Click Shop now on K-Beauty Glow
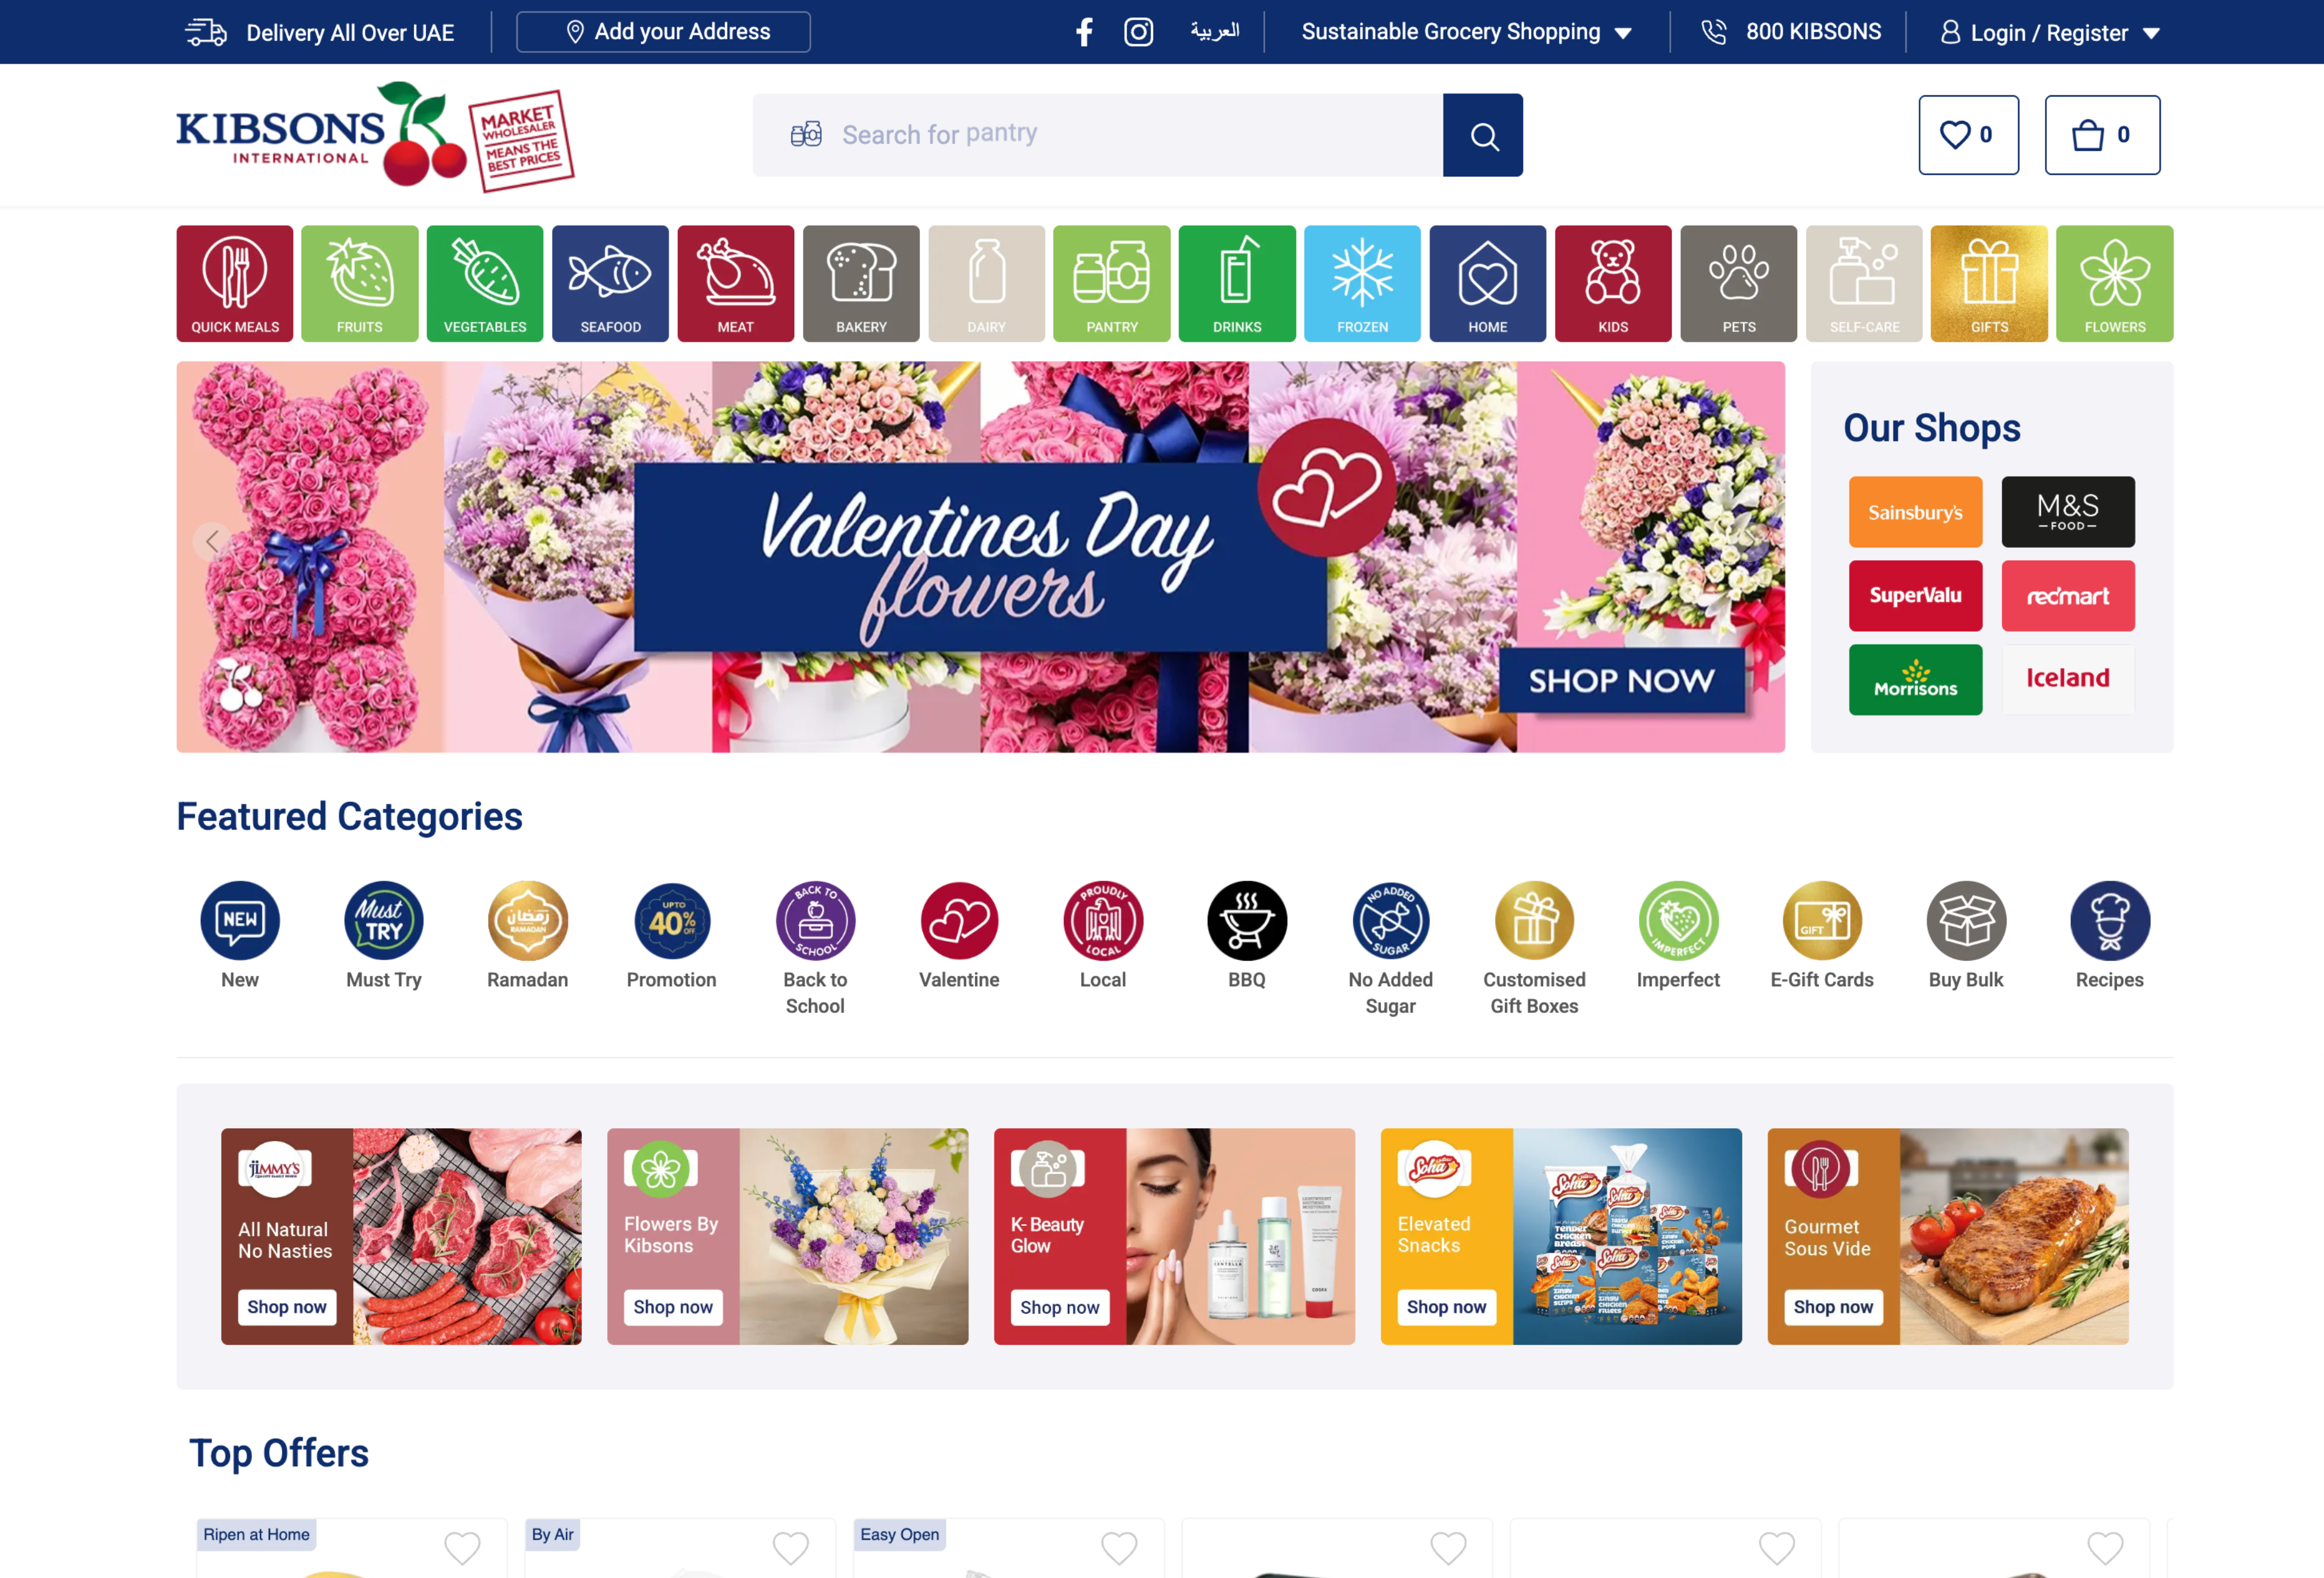Image resolution: width=2324 pixels, height=1578 pixels. tap(1059, 1307)
